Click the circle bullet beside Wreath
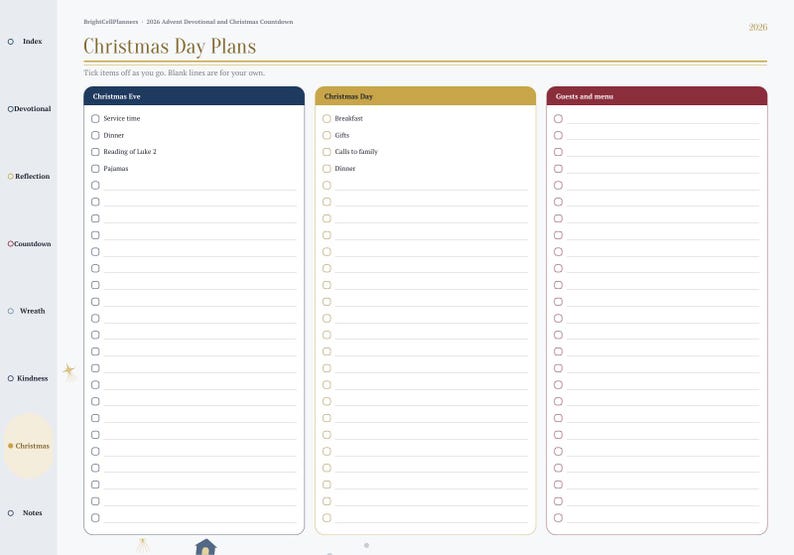Viewport: 794px width, 555px height. click(11, 311)
